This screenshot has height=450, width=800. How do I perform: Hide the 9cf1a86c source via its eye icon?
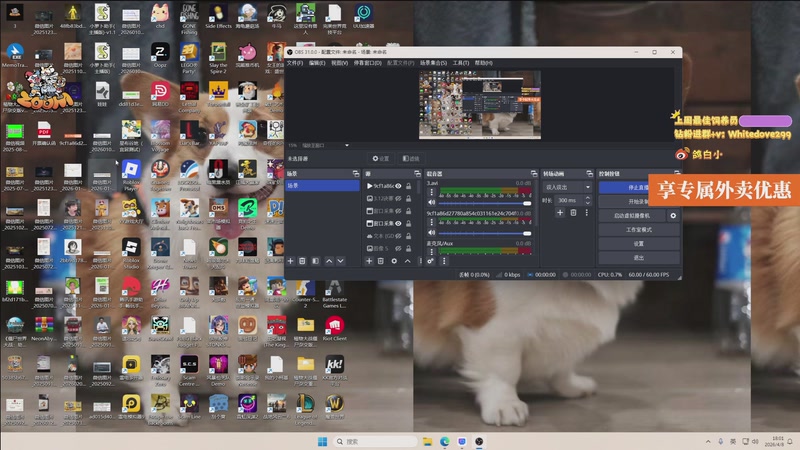pos(398,186)
